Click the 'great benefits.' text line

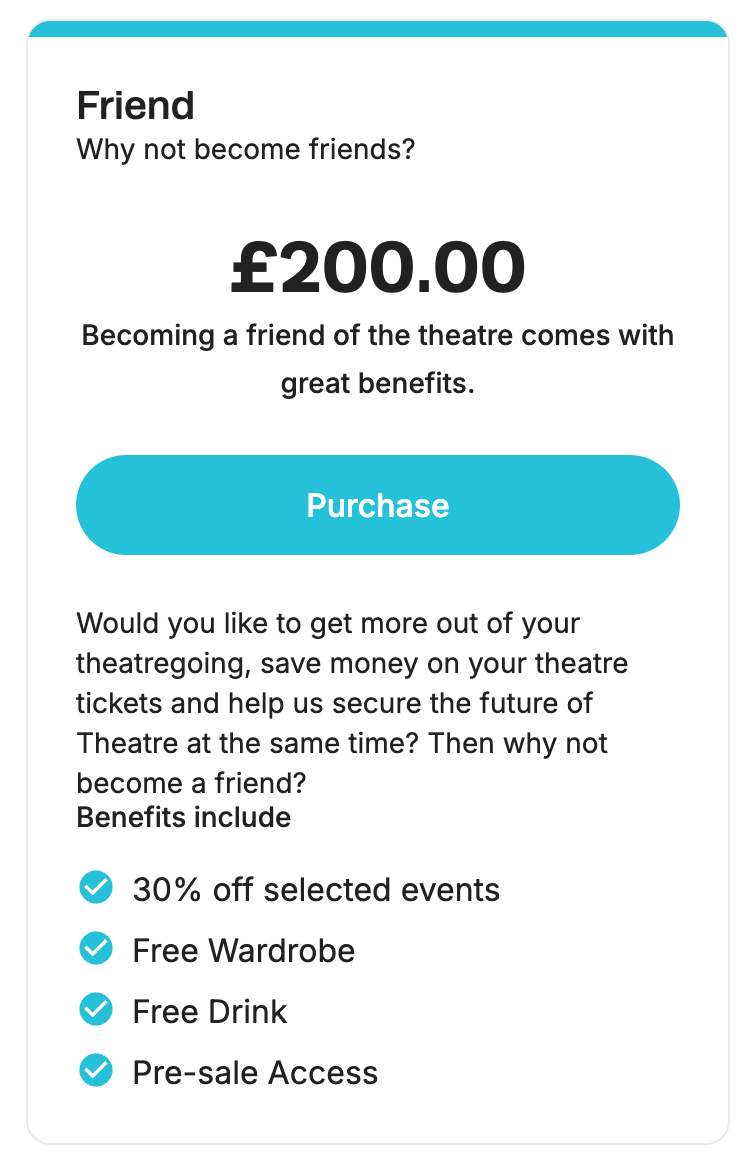pyautogui.click(x=377, y=383)
